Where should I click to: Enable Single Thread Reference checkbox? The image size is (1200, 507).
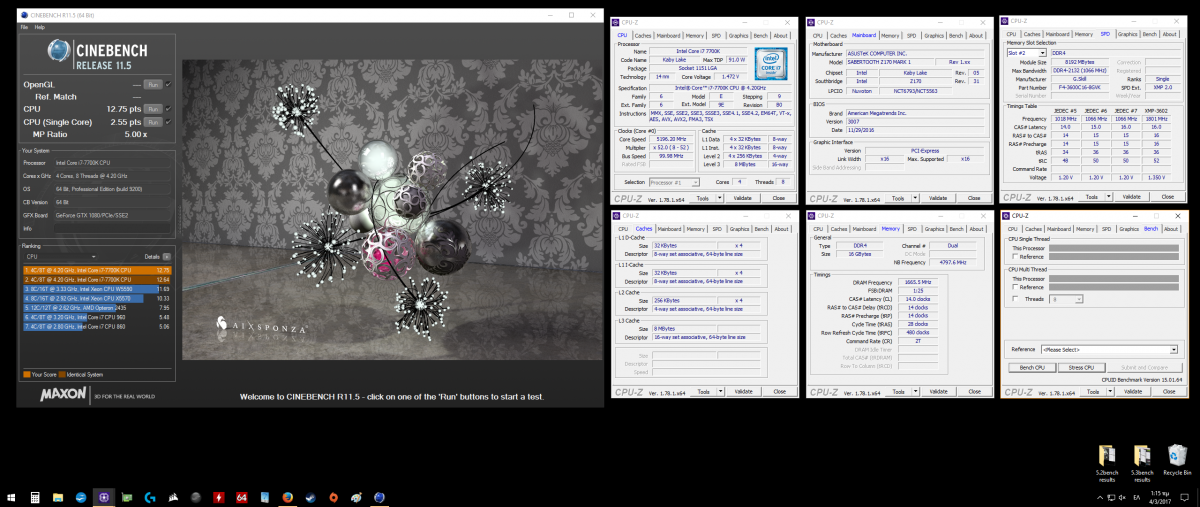[1015, 256]
